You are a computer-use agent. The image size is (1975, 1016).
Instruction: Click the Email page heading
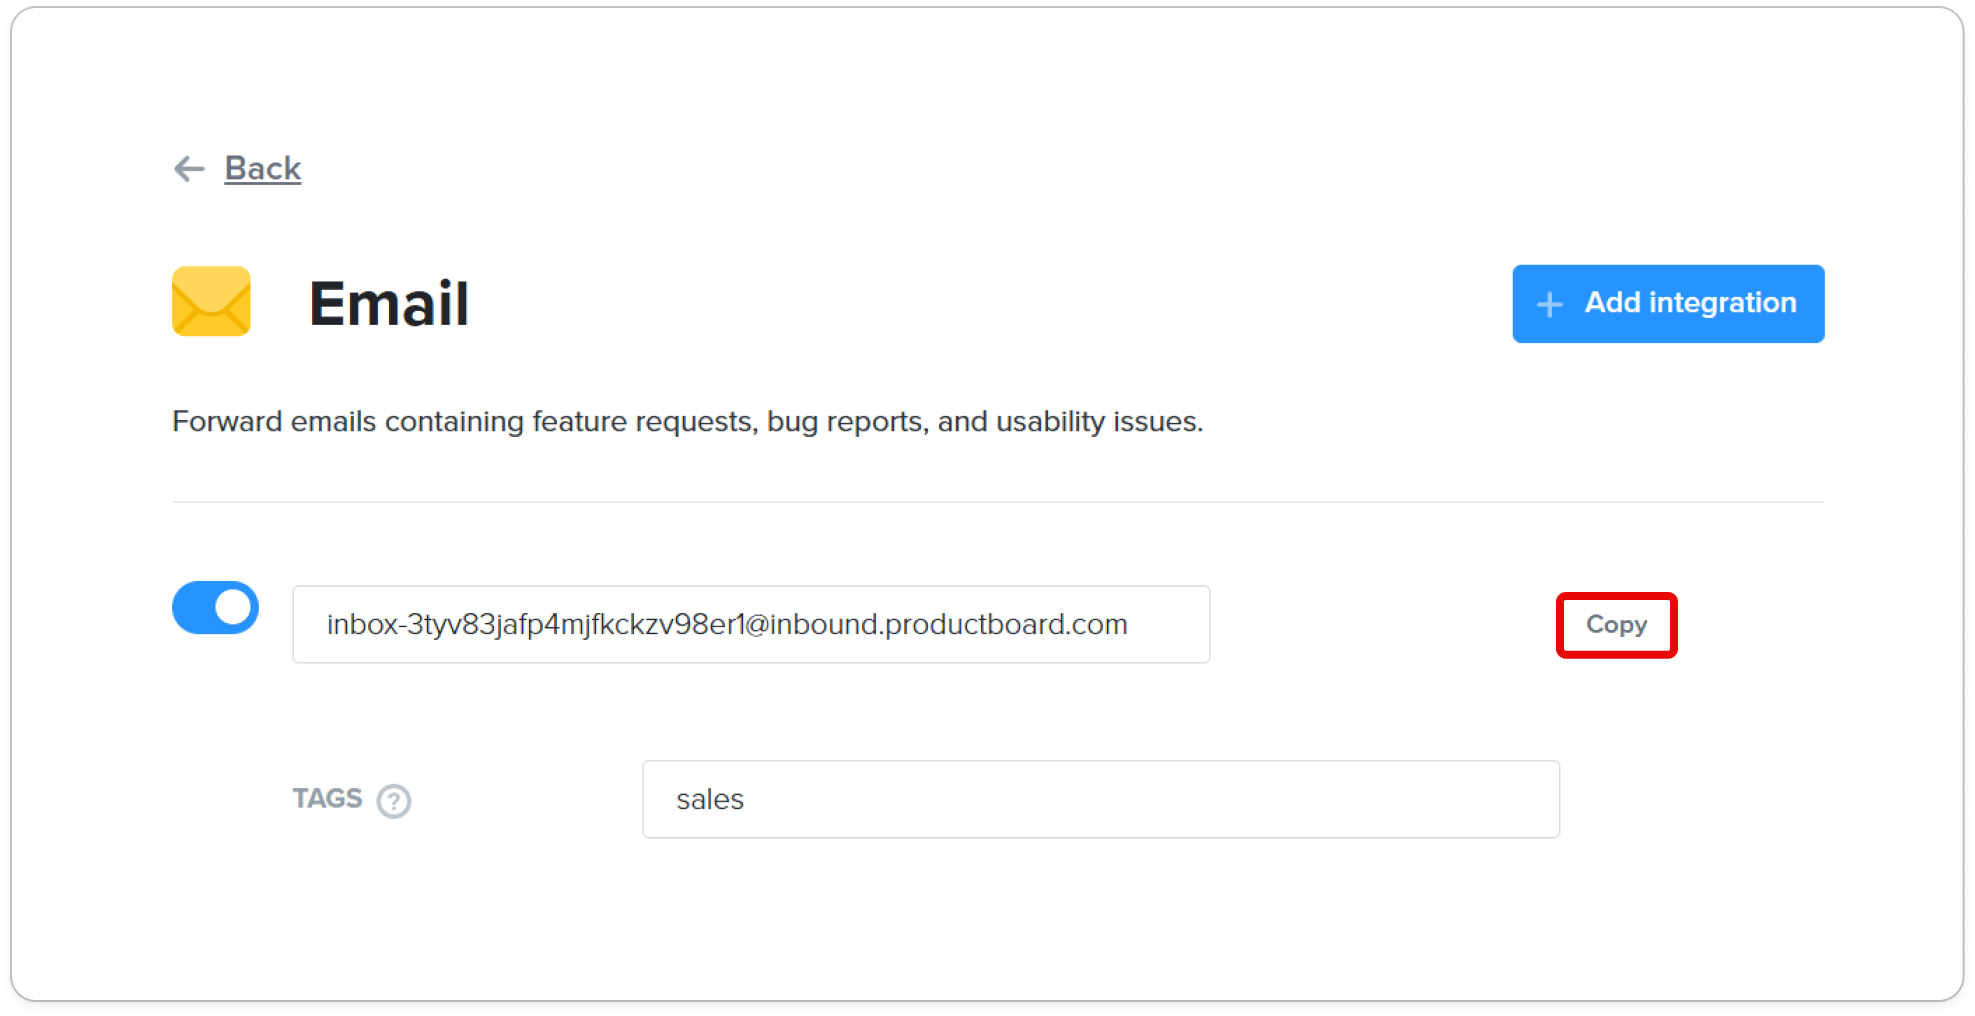[389, 303]
